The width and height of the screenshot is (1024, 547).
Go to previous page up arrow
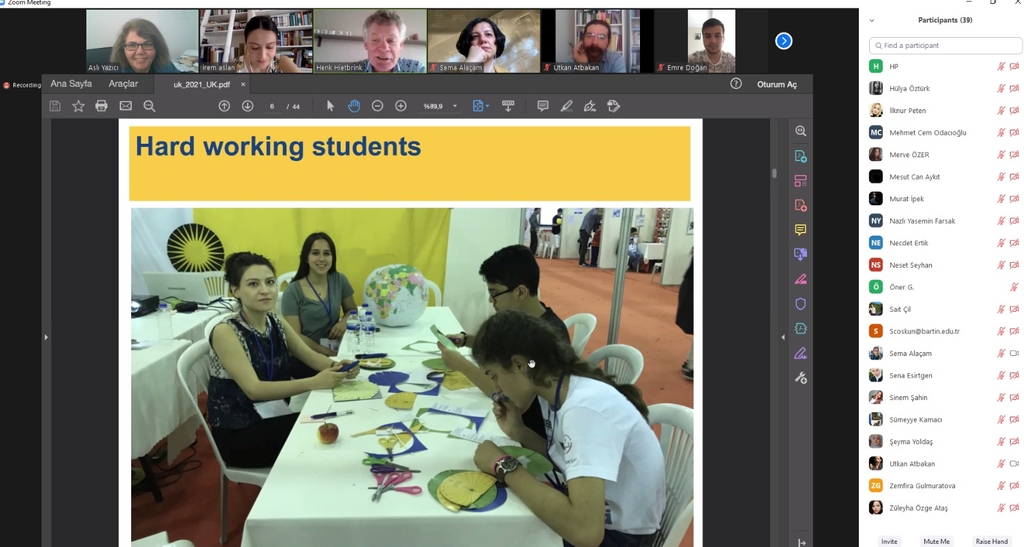(x=224, y=106)
